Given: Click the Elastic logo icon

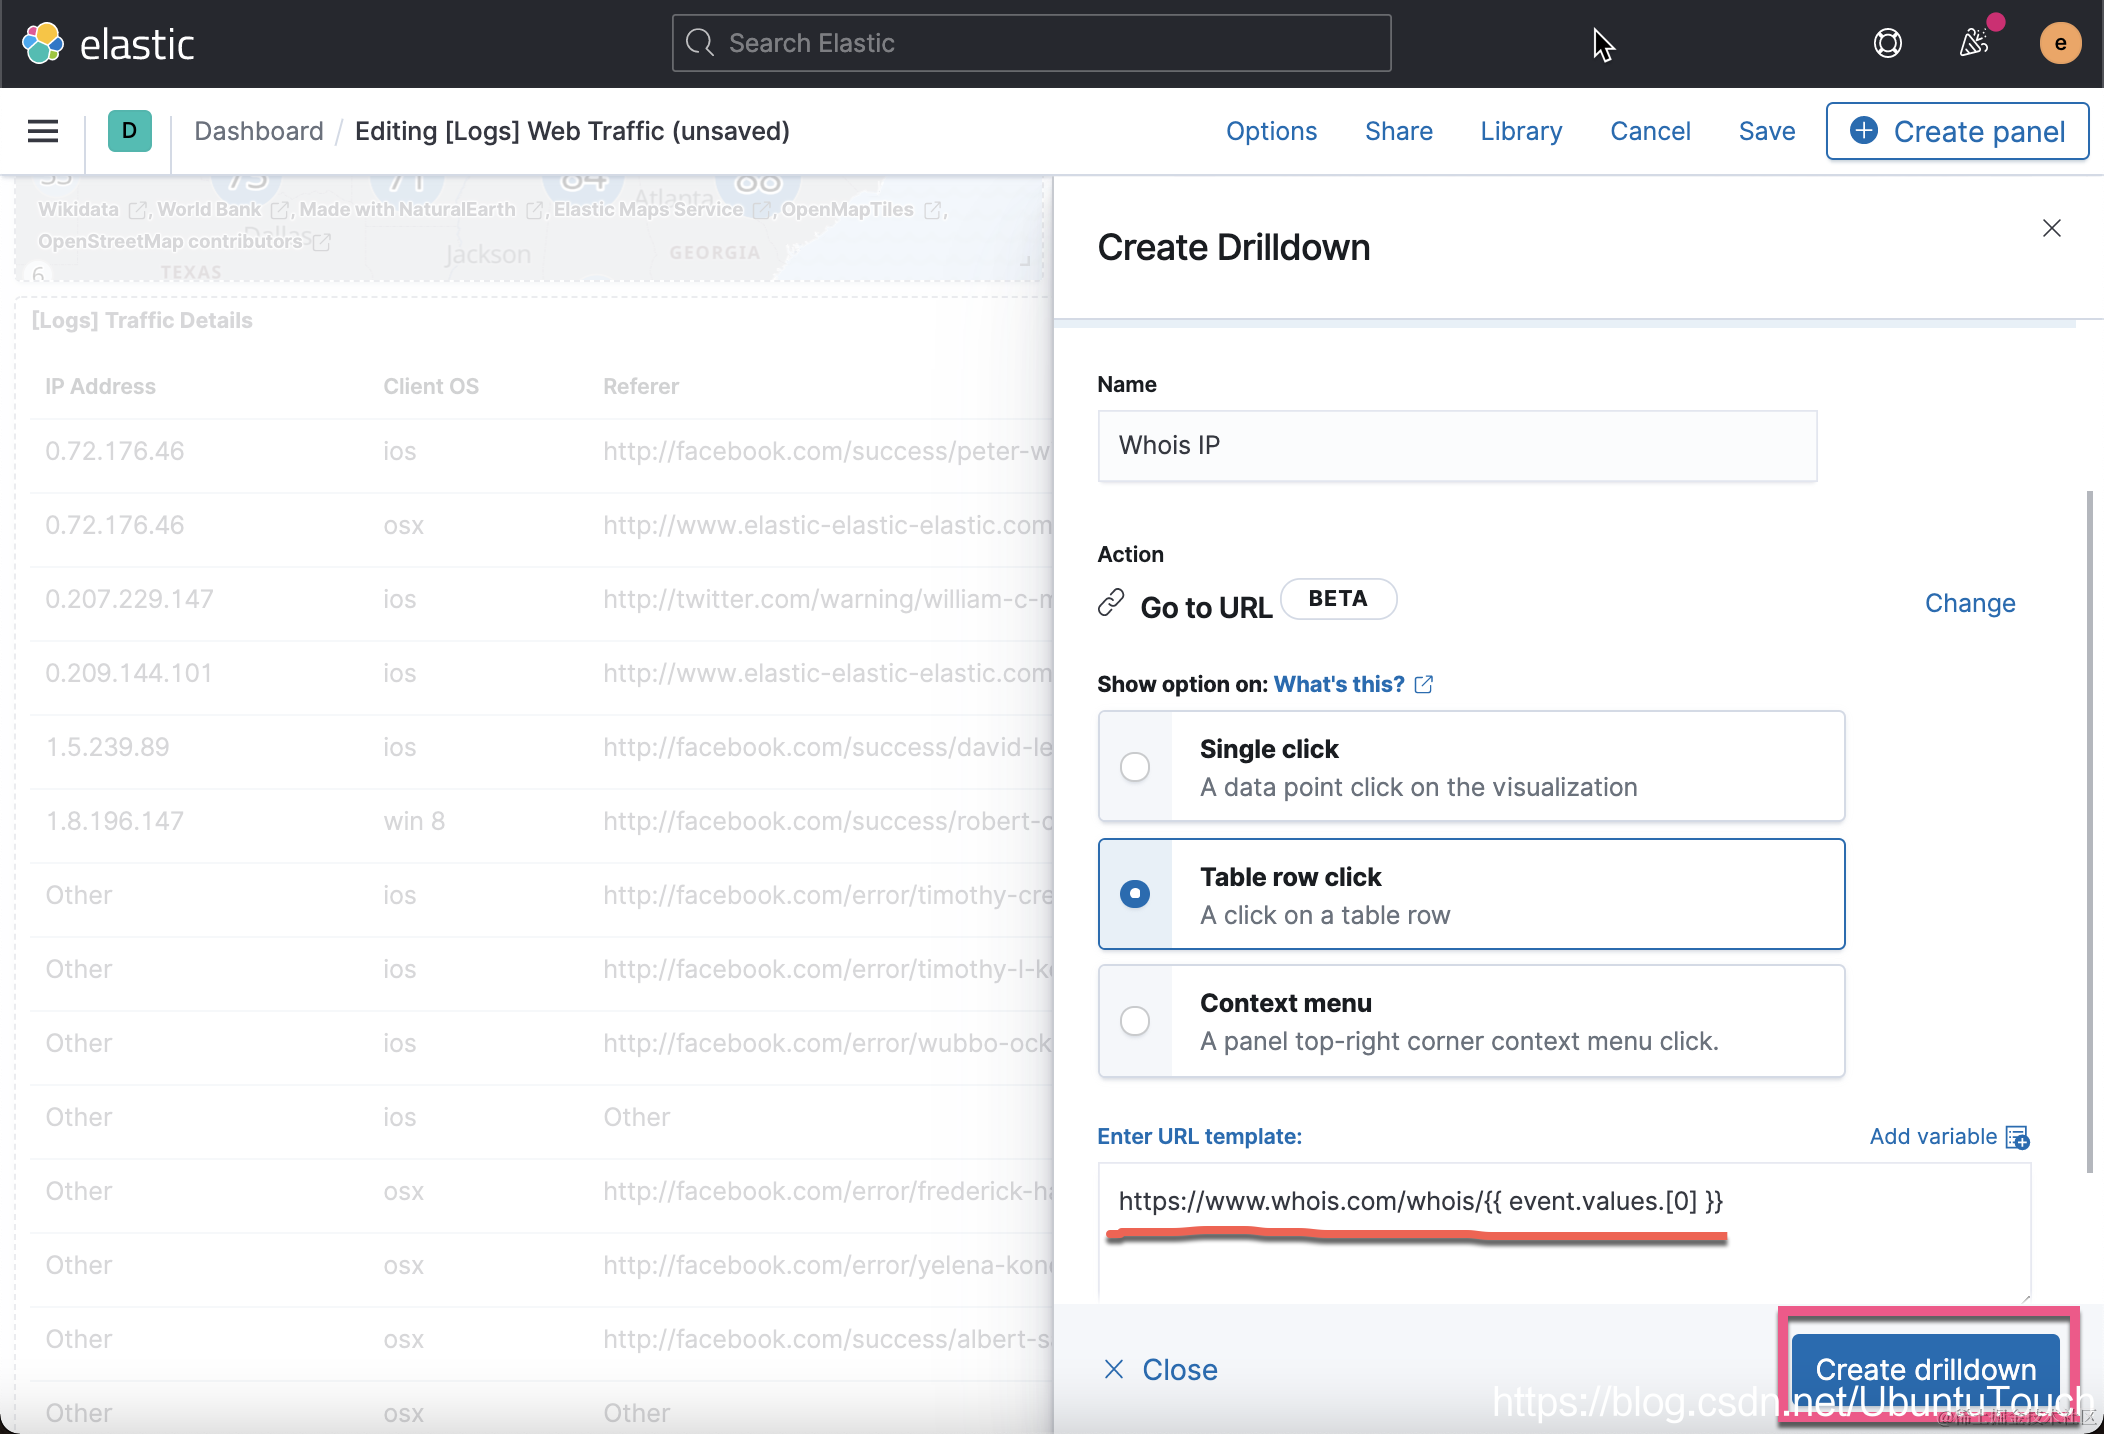Looking at the screenshot, I should (x=43, y=43).
